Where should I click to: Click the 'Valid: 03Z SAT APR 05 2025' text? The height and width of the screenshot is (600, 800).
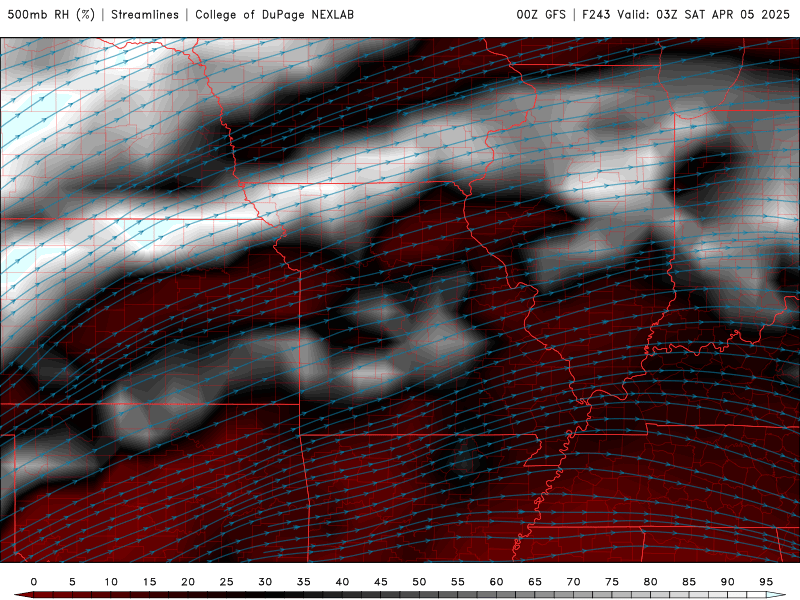[704, 15]
